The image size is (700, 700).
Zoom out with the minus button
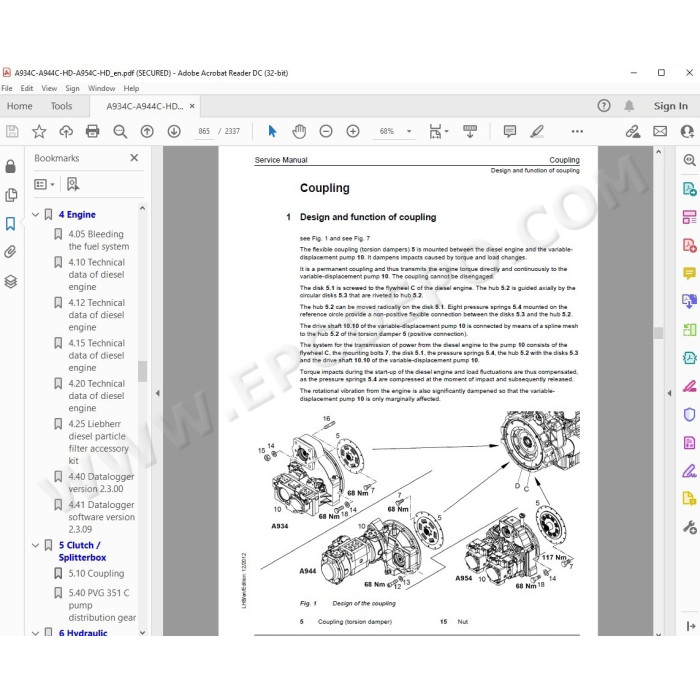(326, 131)
